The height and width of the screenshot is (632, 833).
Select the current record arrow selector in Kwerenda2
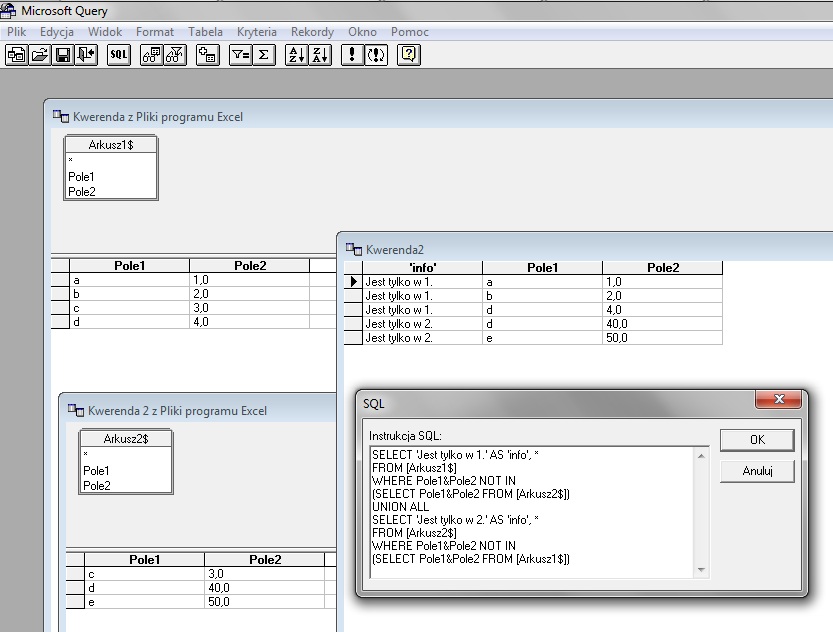353,281
